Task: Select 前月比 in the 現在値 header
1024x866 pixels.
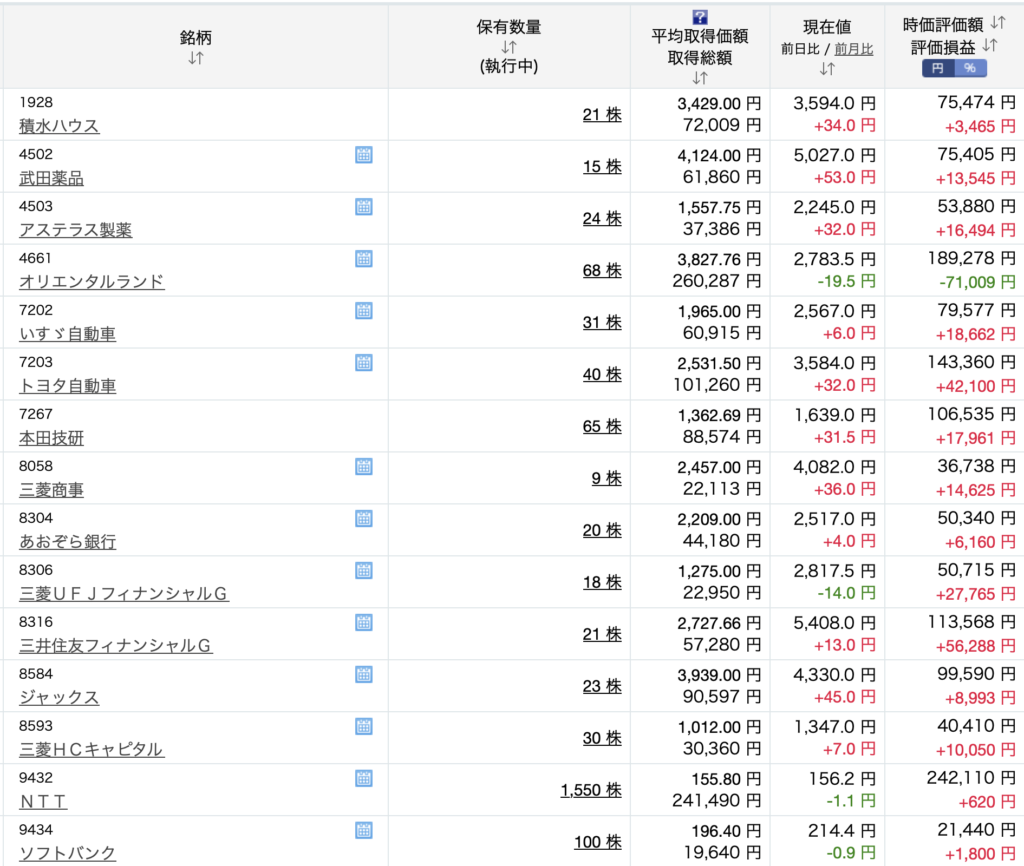Action: 853,48
